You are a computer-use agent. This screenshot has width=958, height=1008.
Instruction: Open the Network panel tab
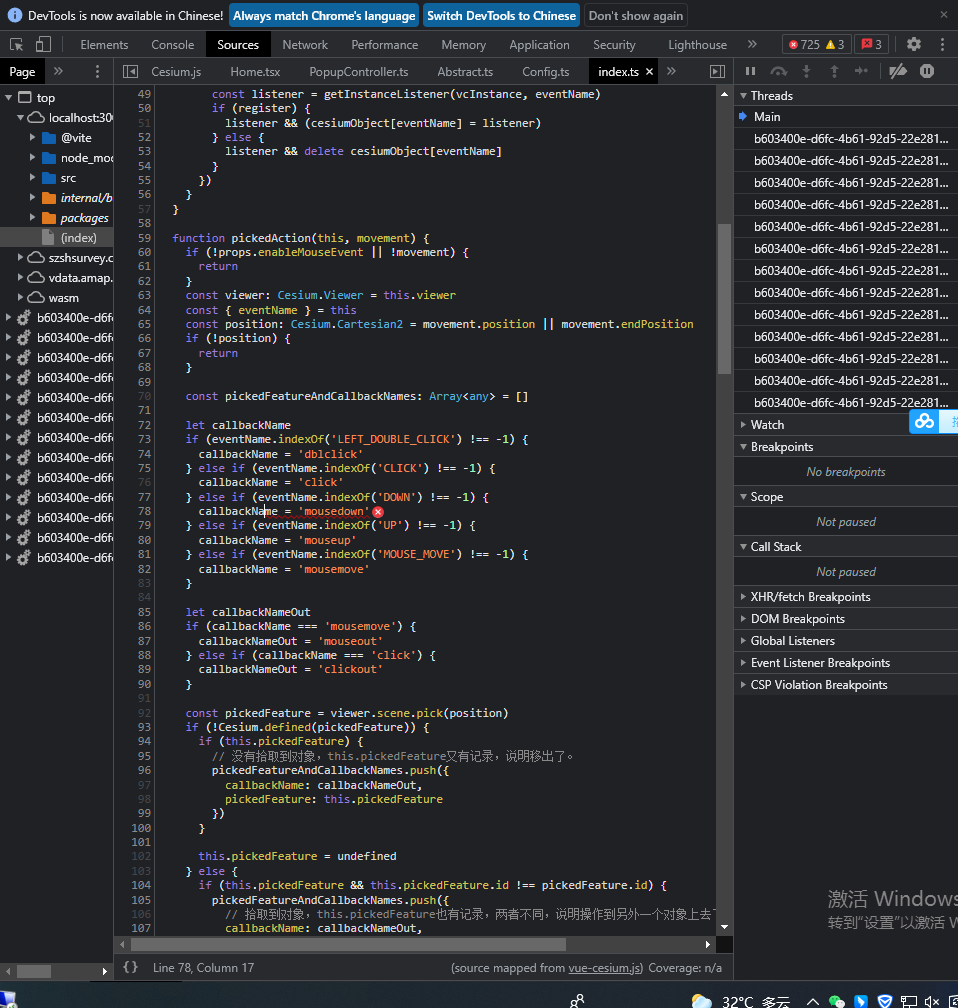305,44
